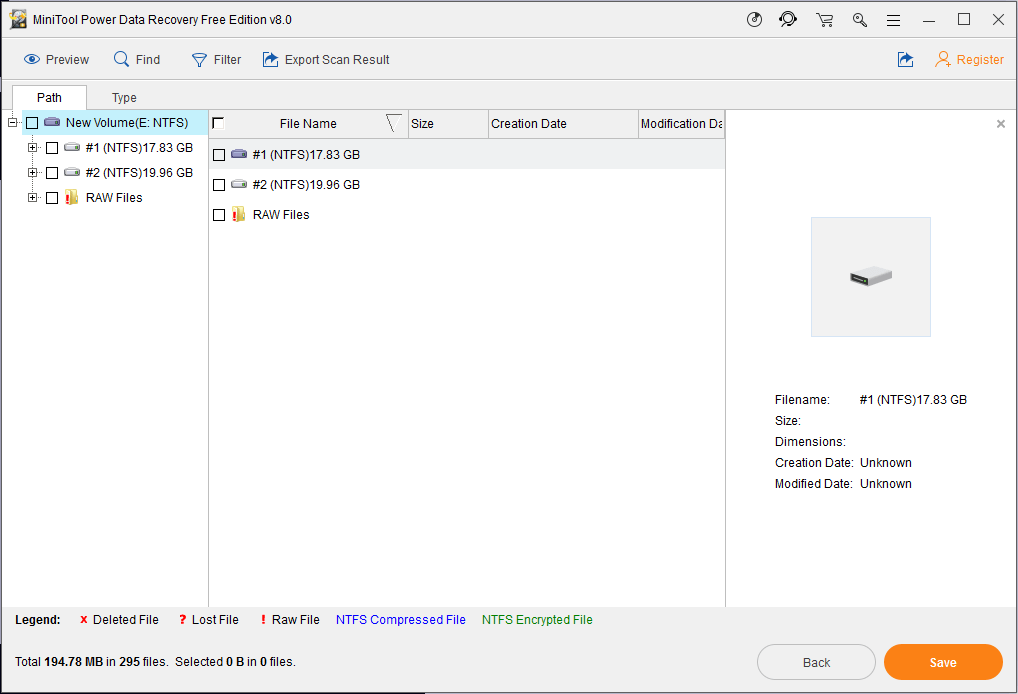The image size is (1018, 694).
Task: Click the RAW Files folder icon in tree
Action: [71, 197]
